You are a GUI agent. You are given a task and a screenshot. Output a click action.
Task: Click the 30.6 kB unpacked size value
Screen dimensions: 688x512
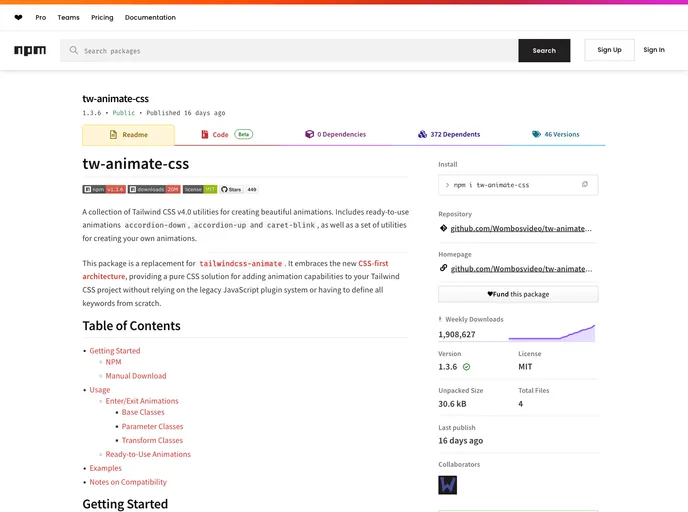click(452, 404)
